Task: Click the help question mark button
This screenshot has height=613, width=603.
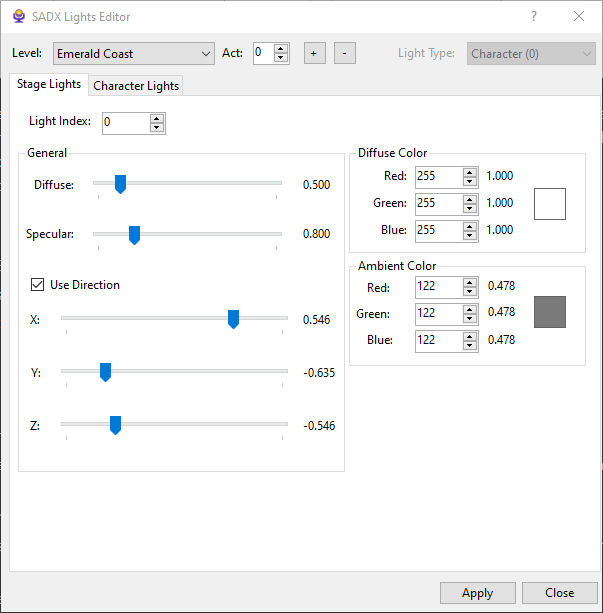Action: 534,17
